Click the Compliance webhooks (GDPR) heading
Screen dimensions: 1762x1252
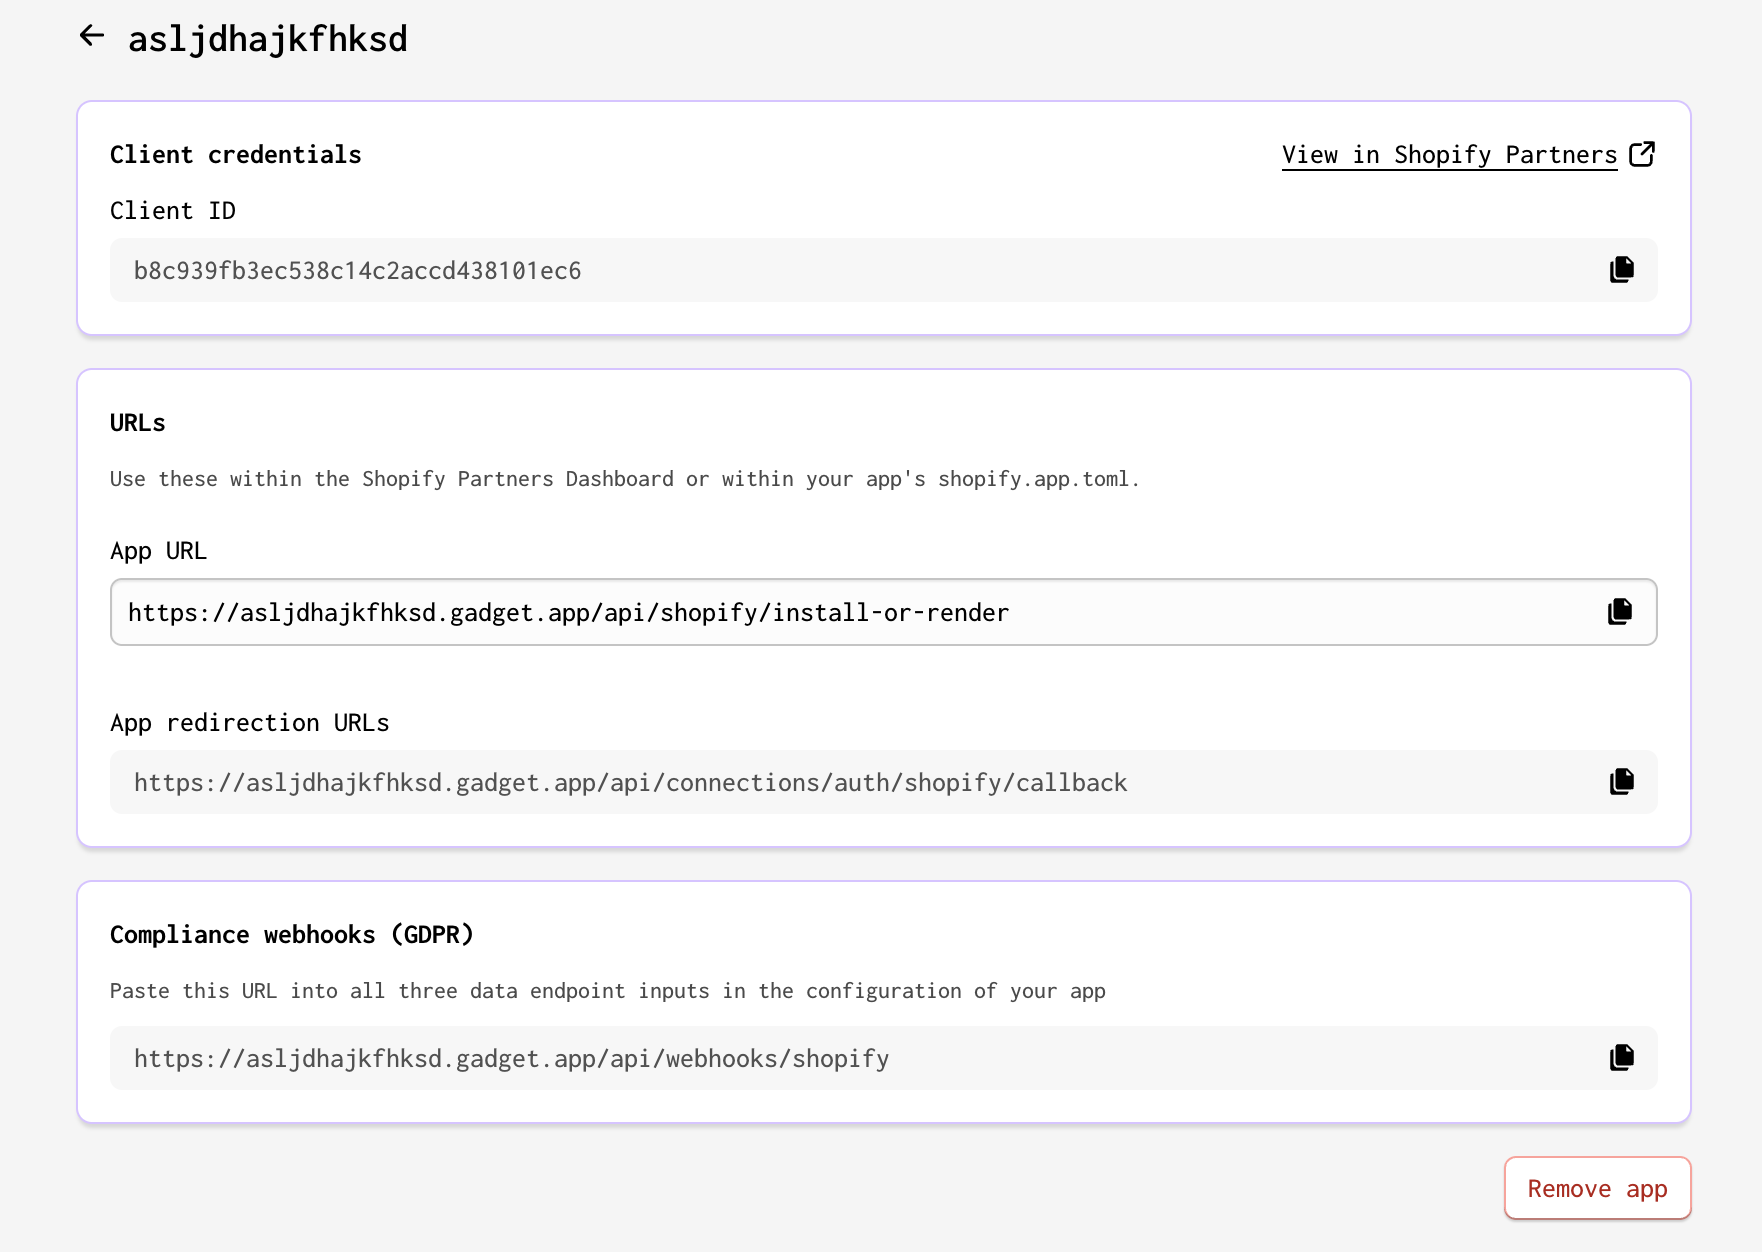[x=291, y=935]
